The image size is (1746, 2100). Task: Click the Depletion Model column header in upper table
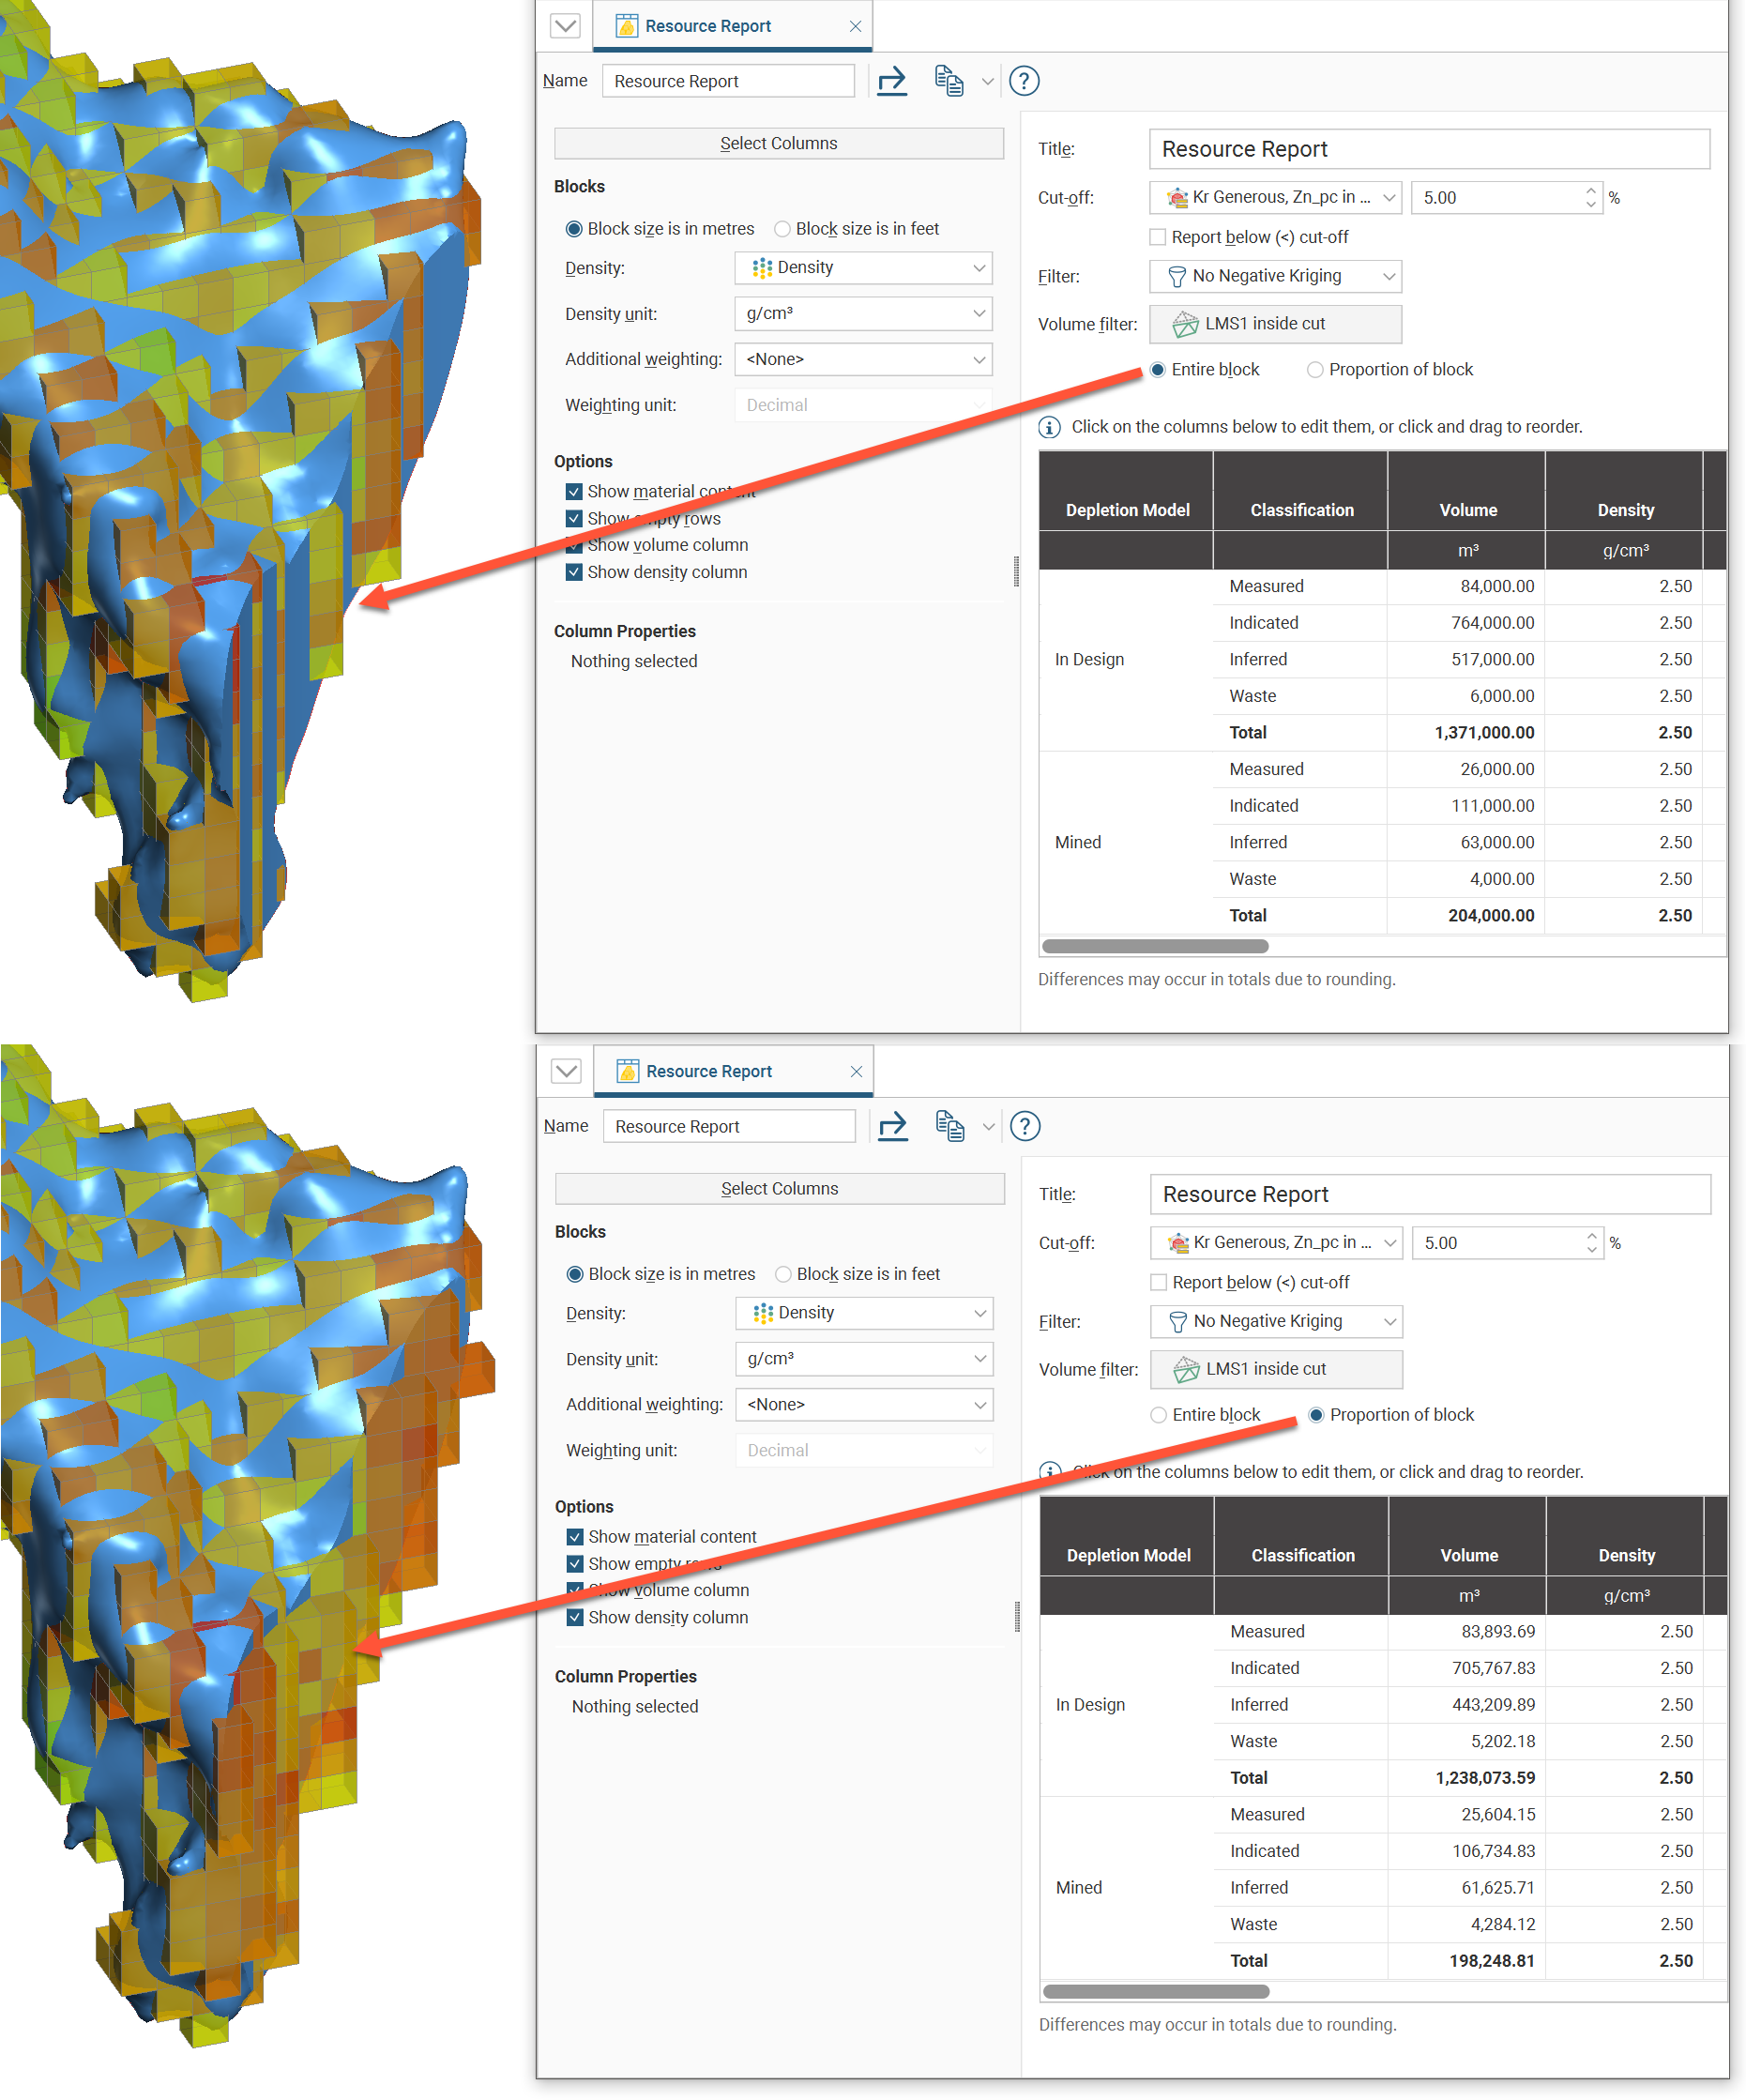click(1127, 510)
